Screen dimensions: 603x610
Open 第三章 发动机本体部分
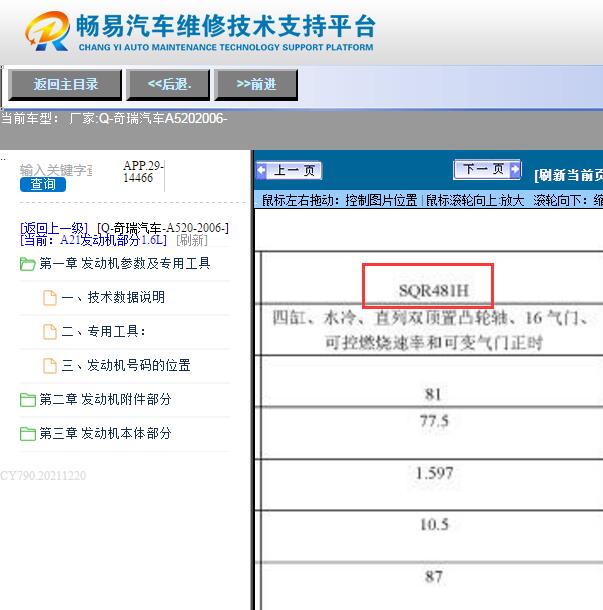point(105,433)
